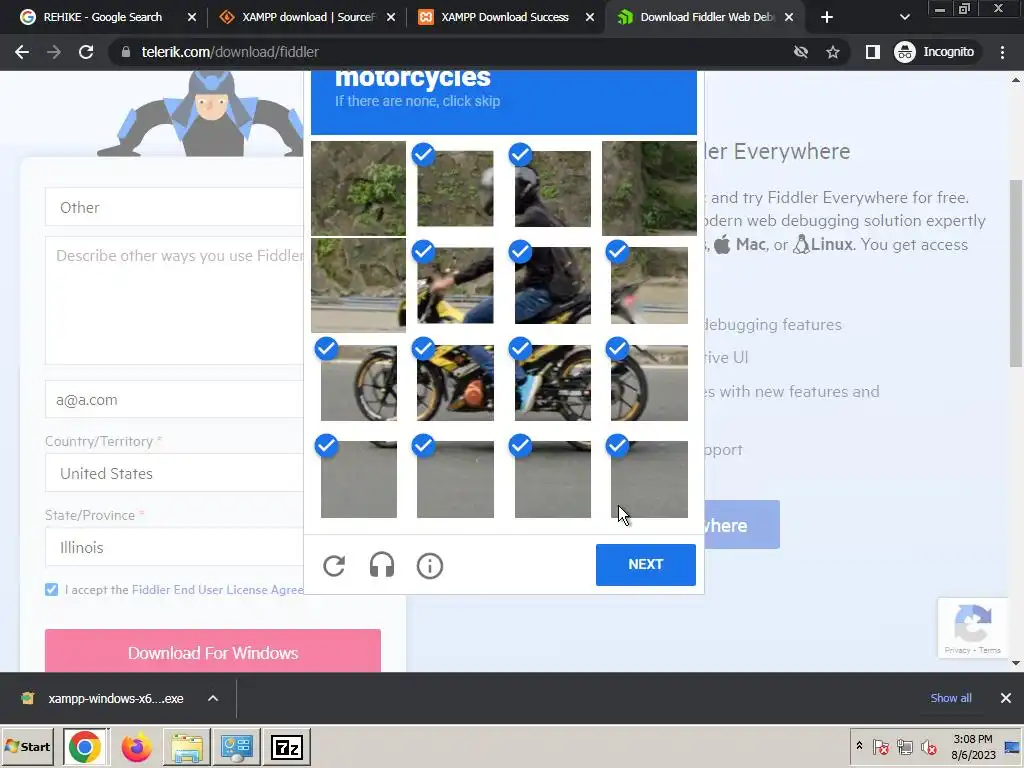Viewport: 1024px width, 768px height.
Task: Expand xampp download options chevron
Action: pyautogui.click(x=213, y=698)
